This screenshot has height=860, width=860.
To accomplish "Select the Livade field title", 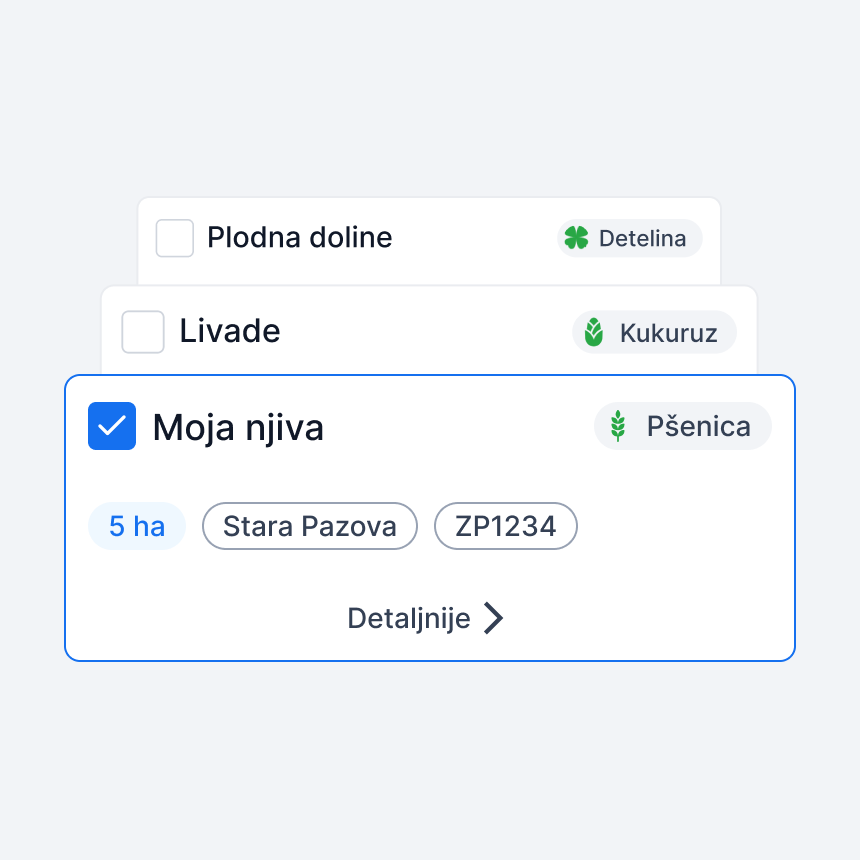I will 230,331.
